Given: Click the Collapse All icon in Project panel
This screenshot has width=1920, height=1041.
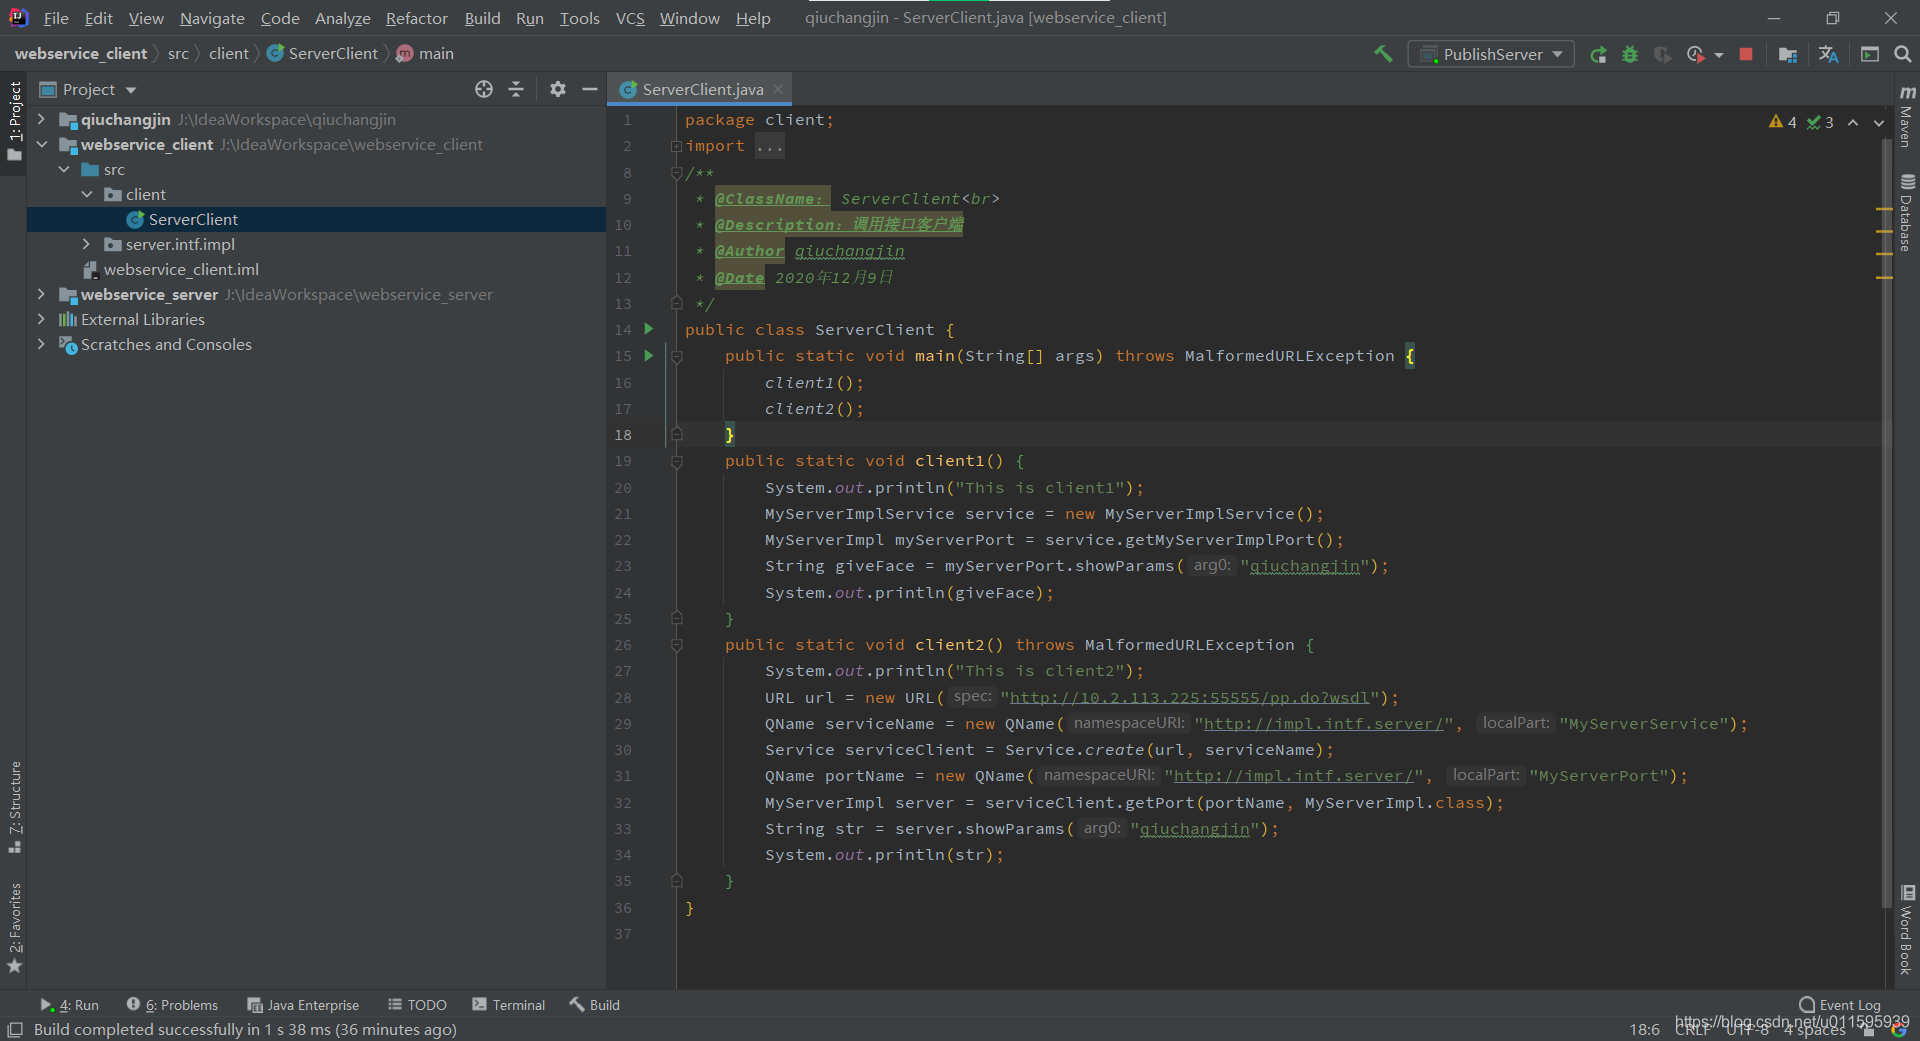Looking at the screenshot, I should pos(516,89).
